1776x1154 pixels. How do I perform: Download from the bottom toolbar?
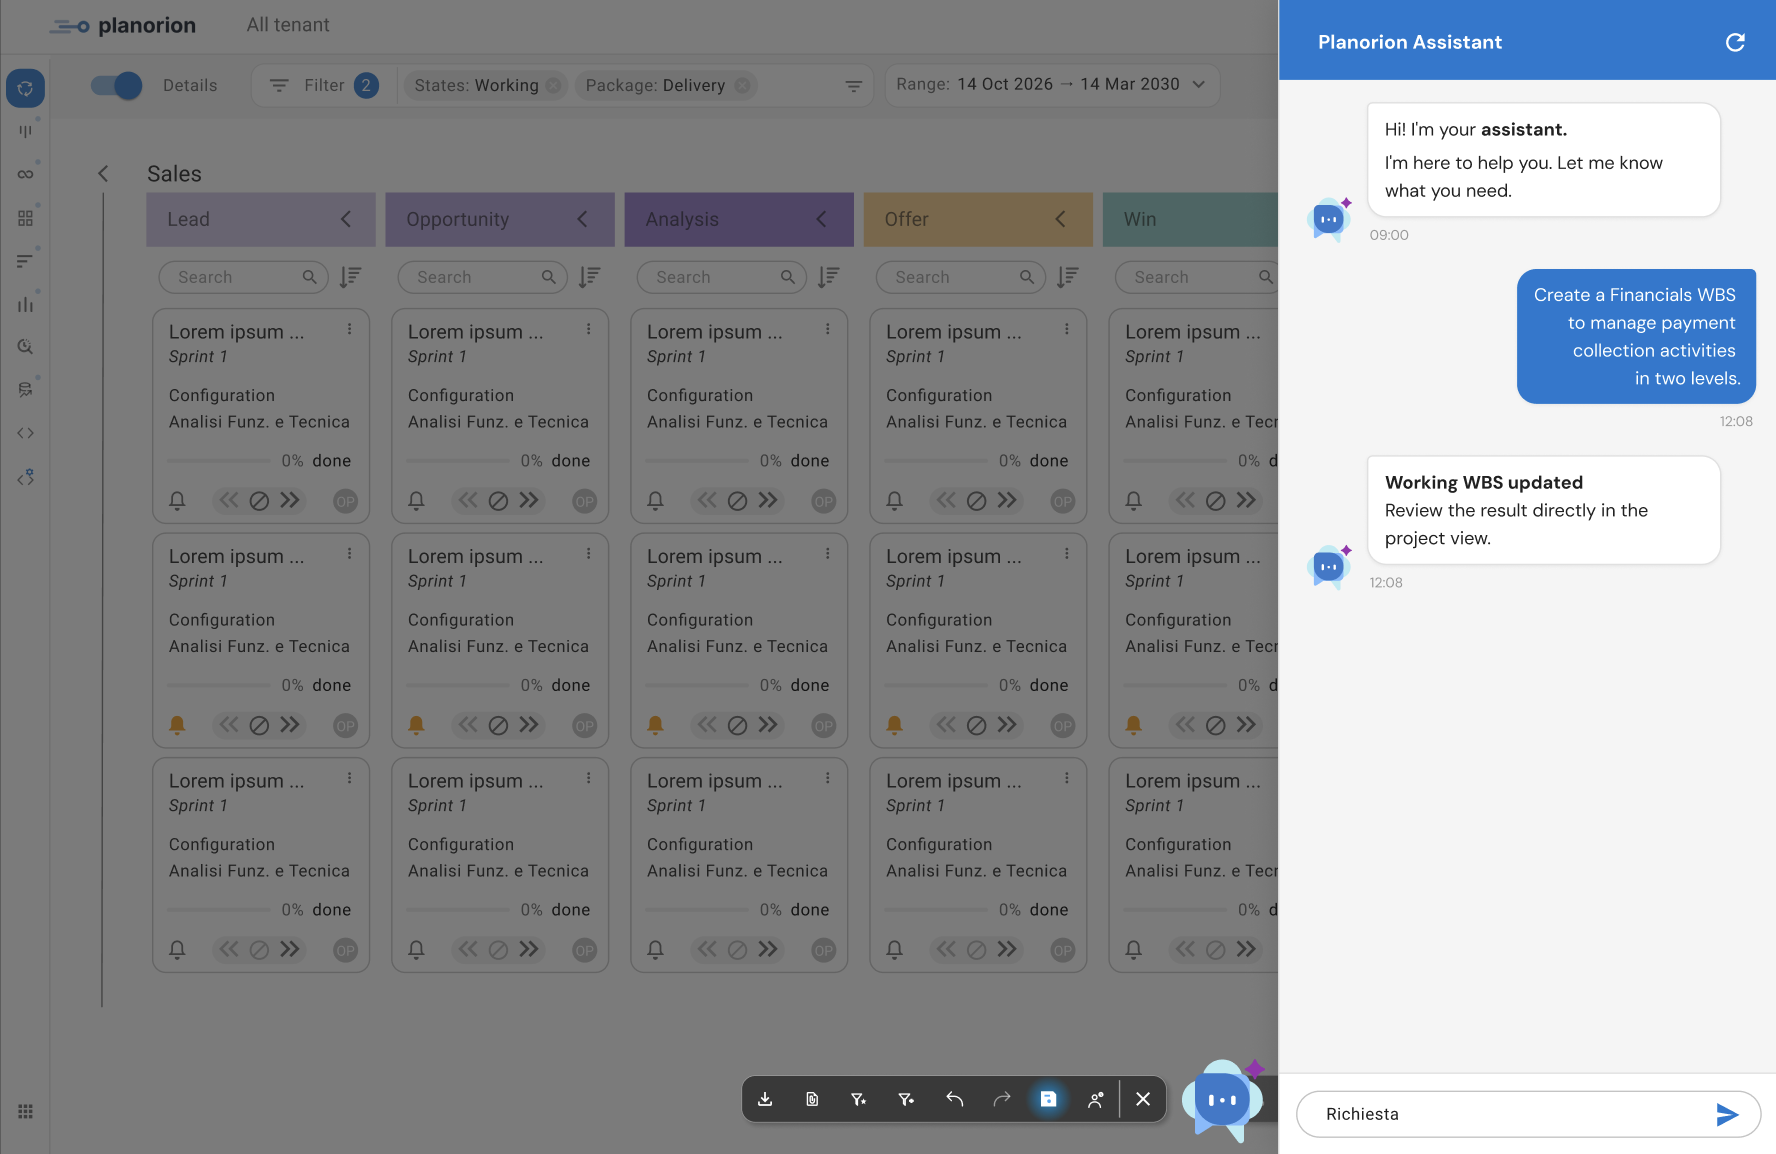tap(765, 1099)
